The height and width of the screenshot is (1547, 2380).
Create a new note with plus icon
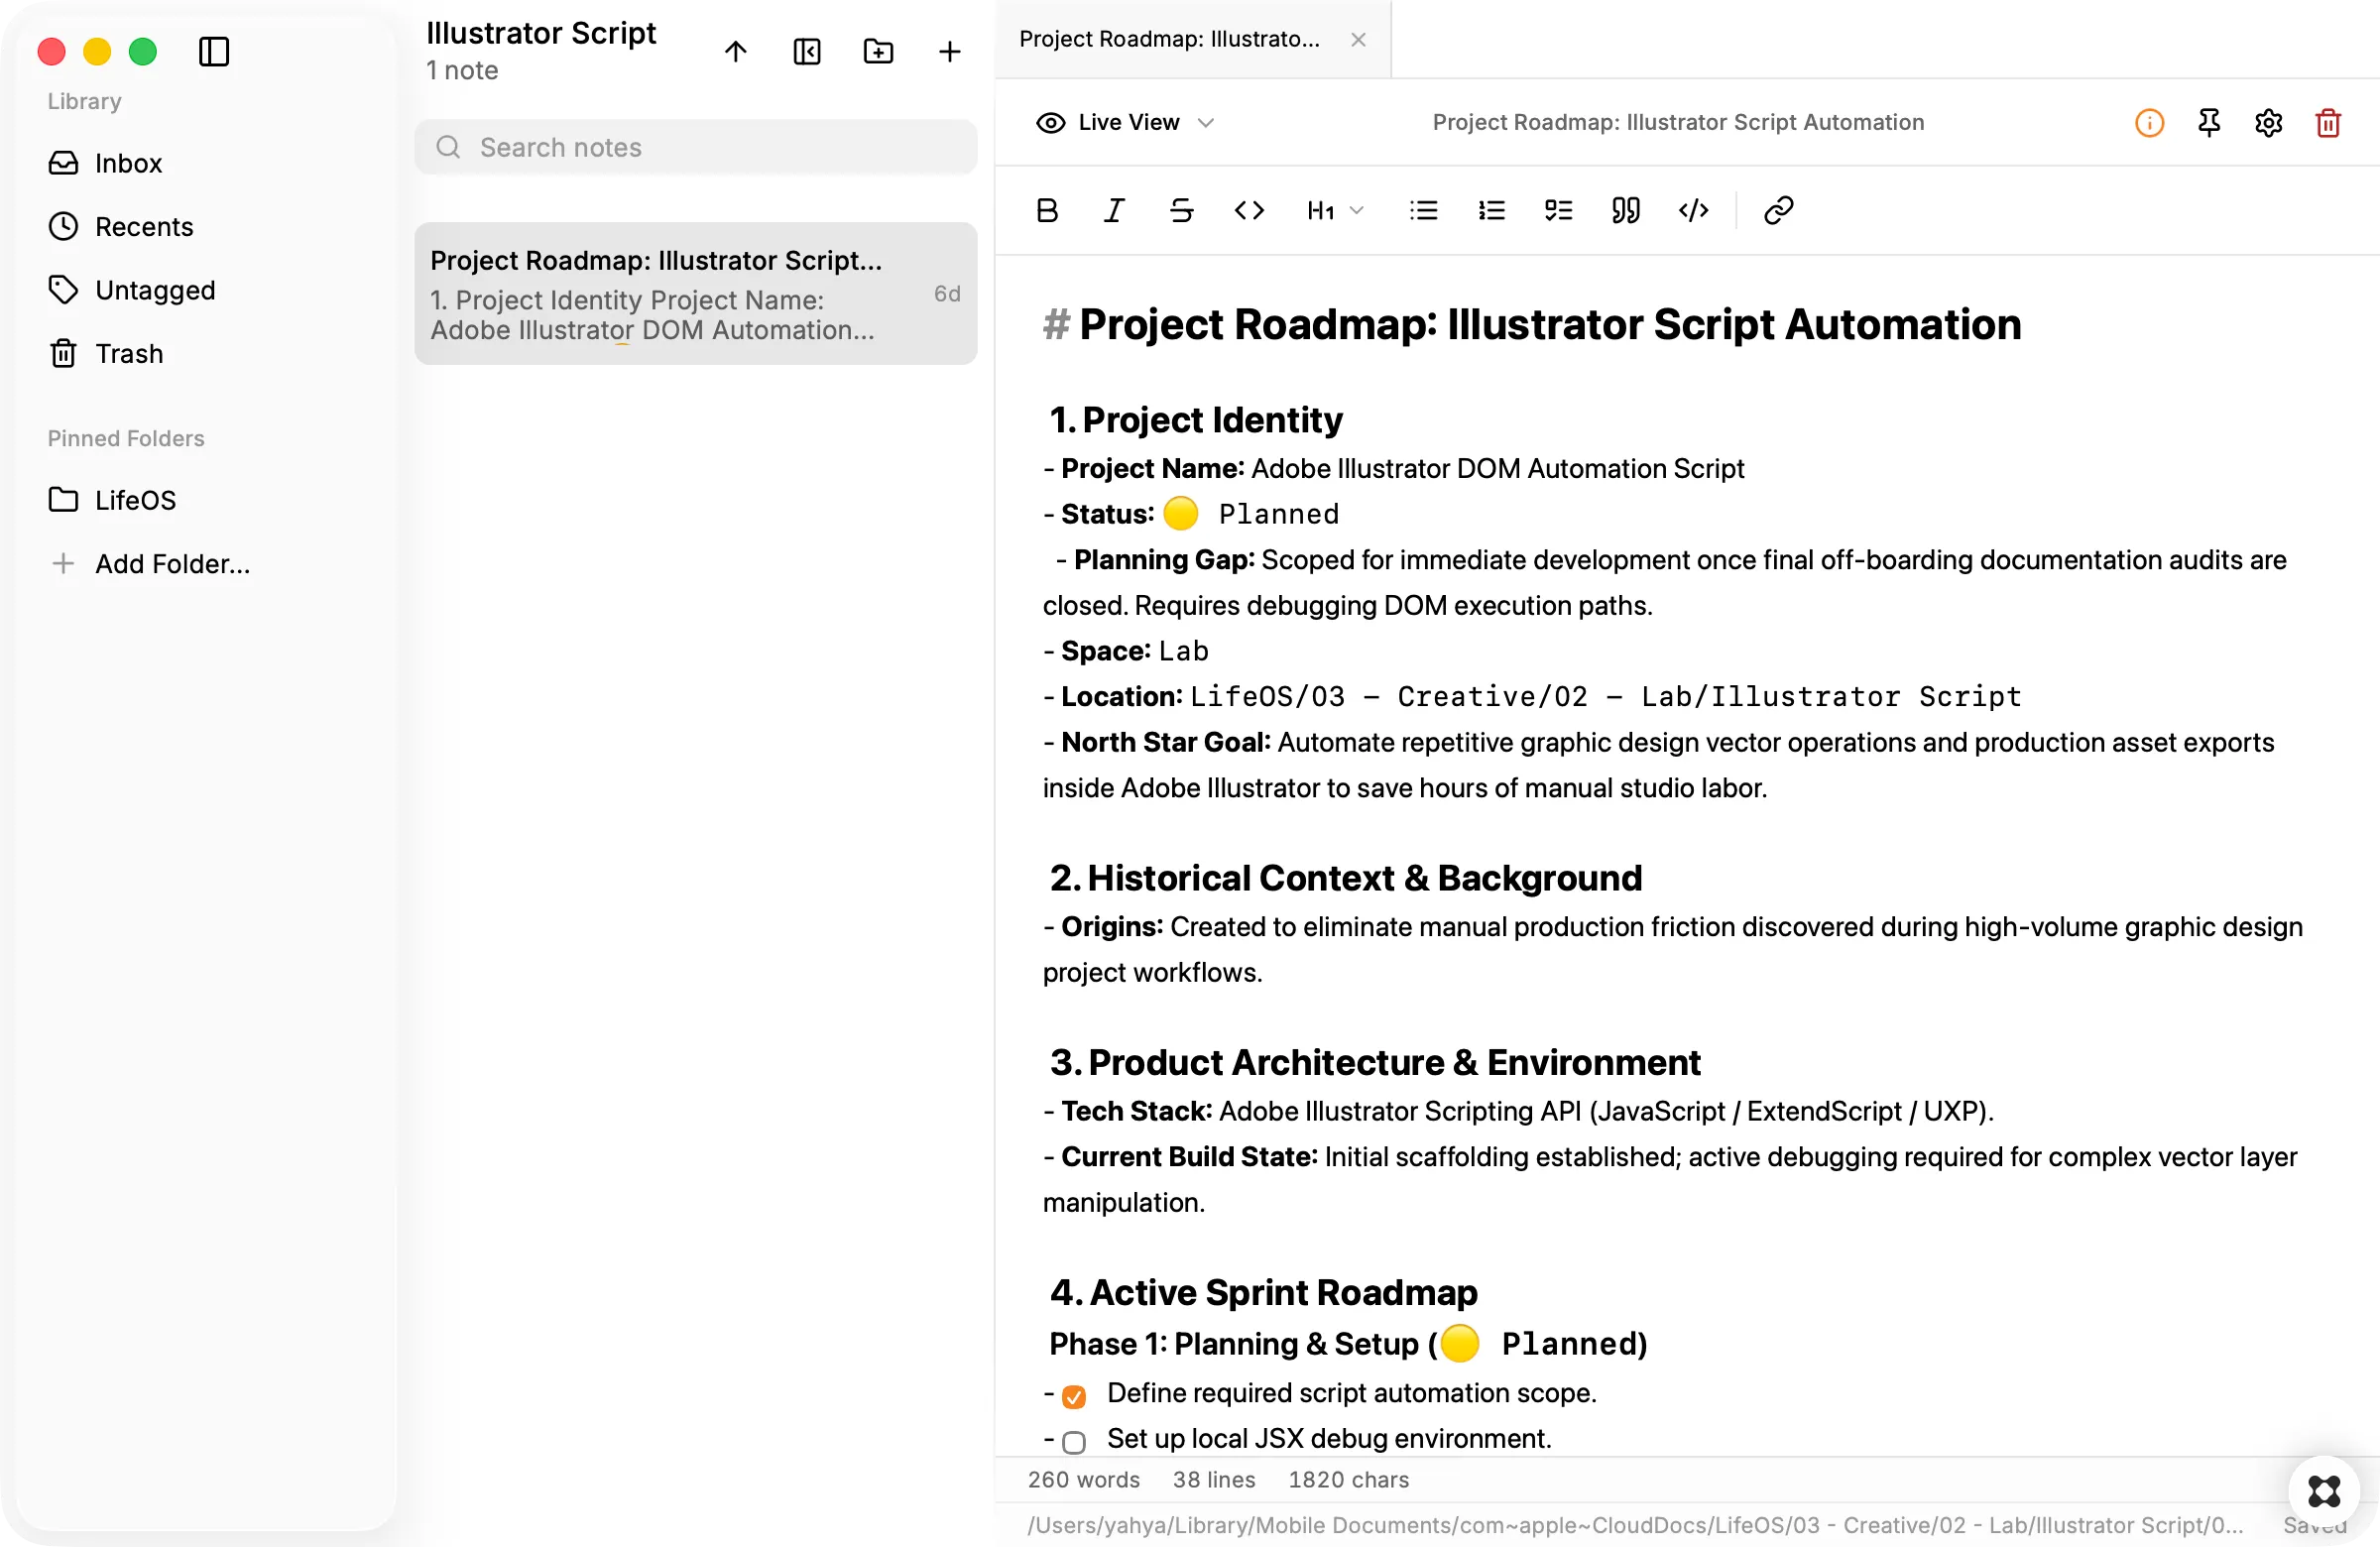click(x=950, y=51)
